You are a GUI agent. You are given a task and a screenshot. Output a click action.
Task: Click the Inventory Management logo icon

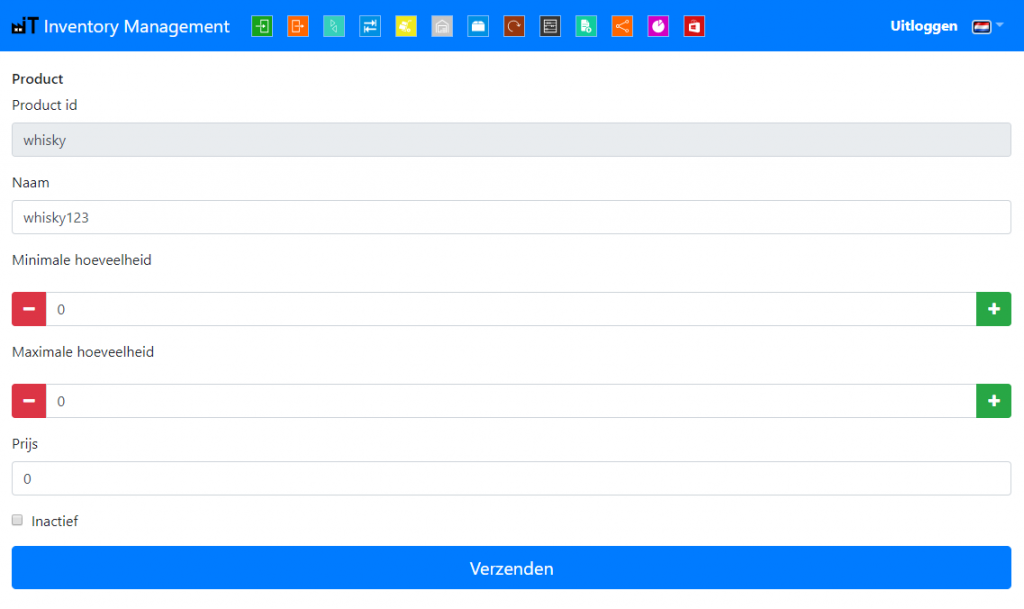(25, 25)
